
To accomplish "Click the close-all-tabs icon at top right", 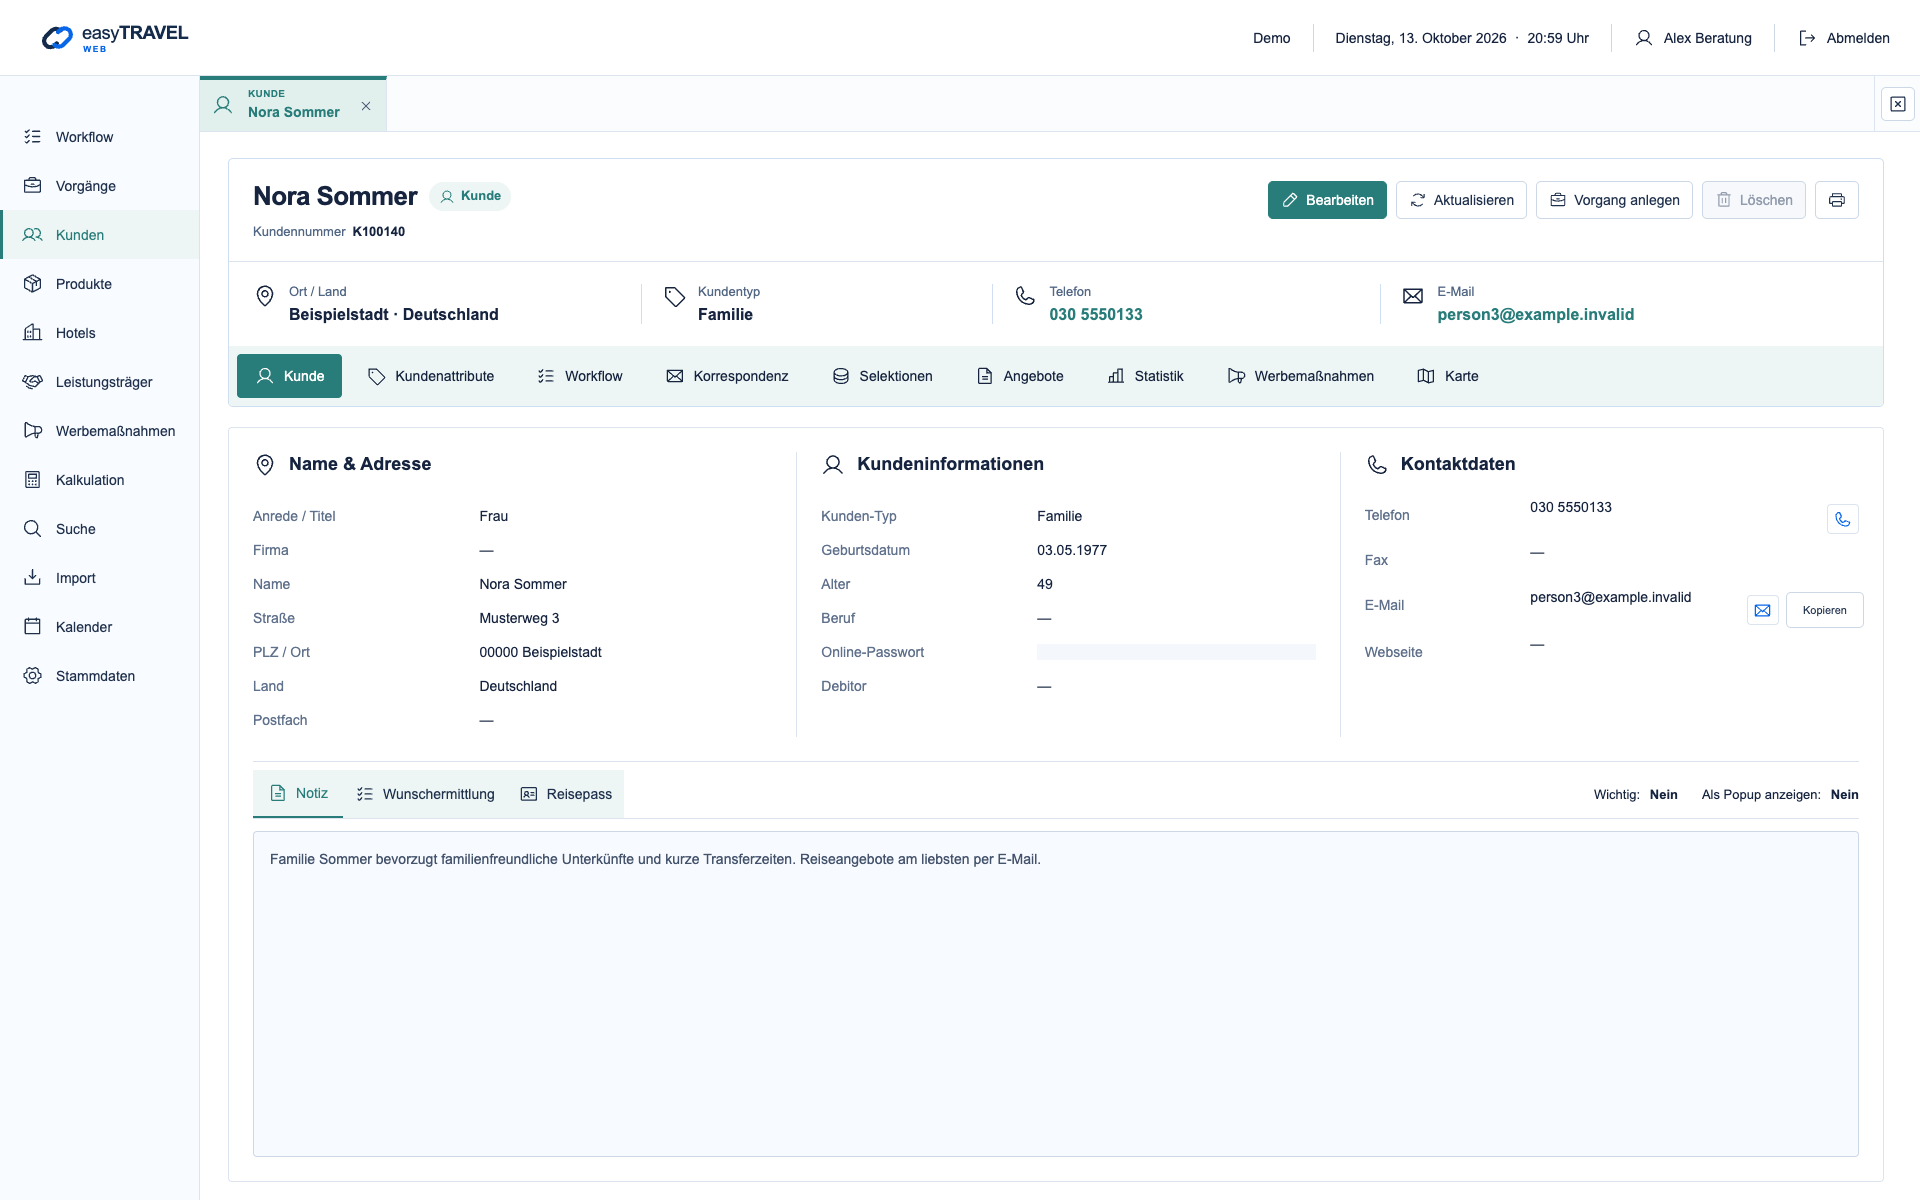I will (x=1897, y=104).
